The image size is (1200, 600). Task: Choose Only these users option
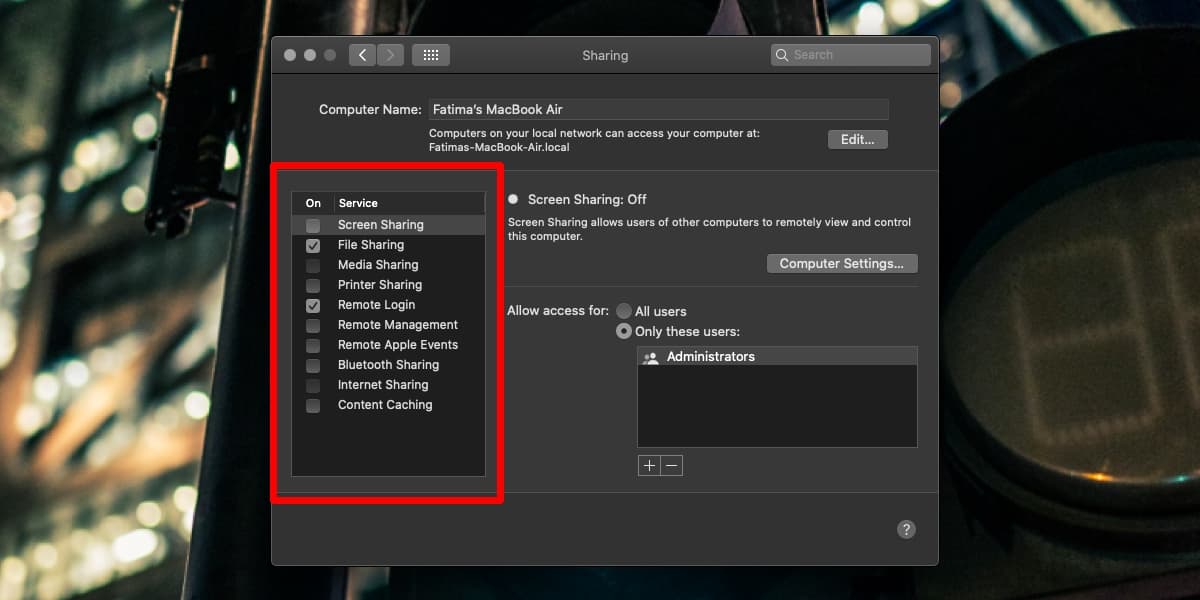pyautogui.click(x=624, y=331)
